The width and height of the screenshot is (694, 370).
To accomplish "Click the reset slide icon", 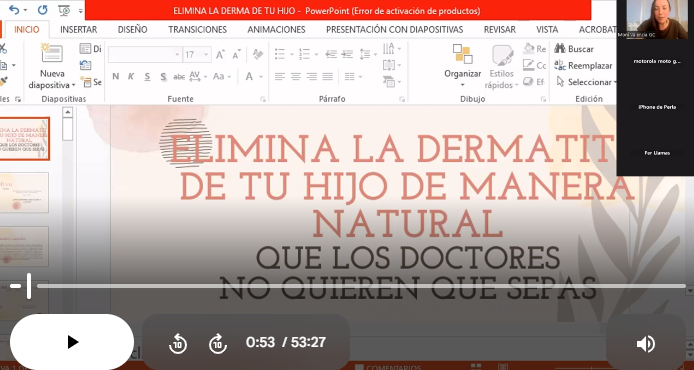I will pos(85,65).
